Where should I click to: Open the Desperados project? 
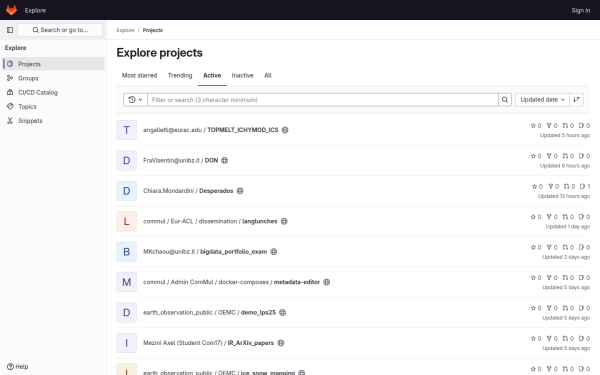[216, 191]
